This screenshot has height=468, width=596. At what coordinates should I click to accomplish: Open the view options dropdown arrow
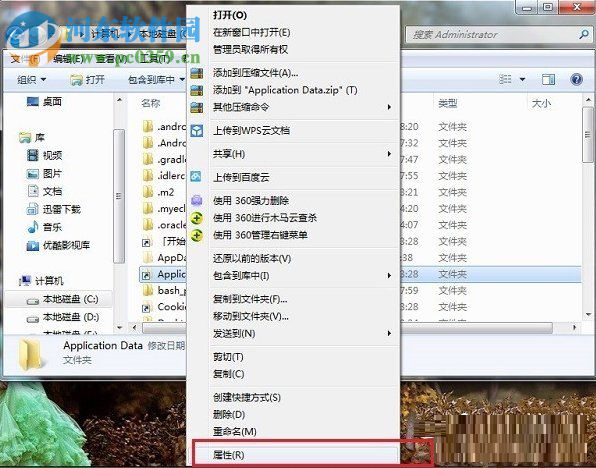point(522,79)
